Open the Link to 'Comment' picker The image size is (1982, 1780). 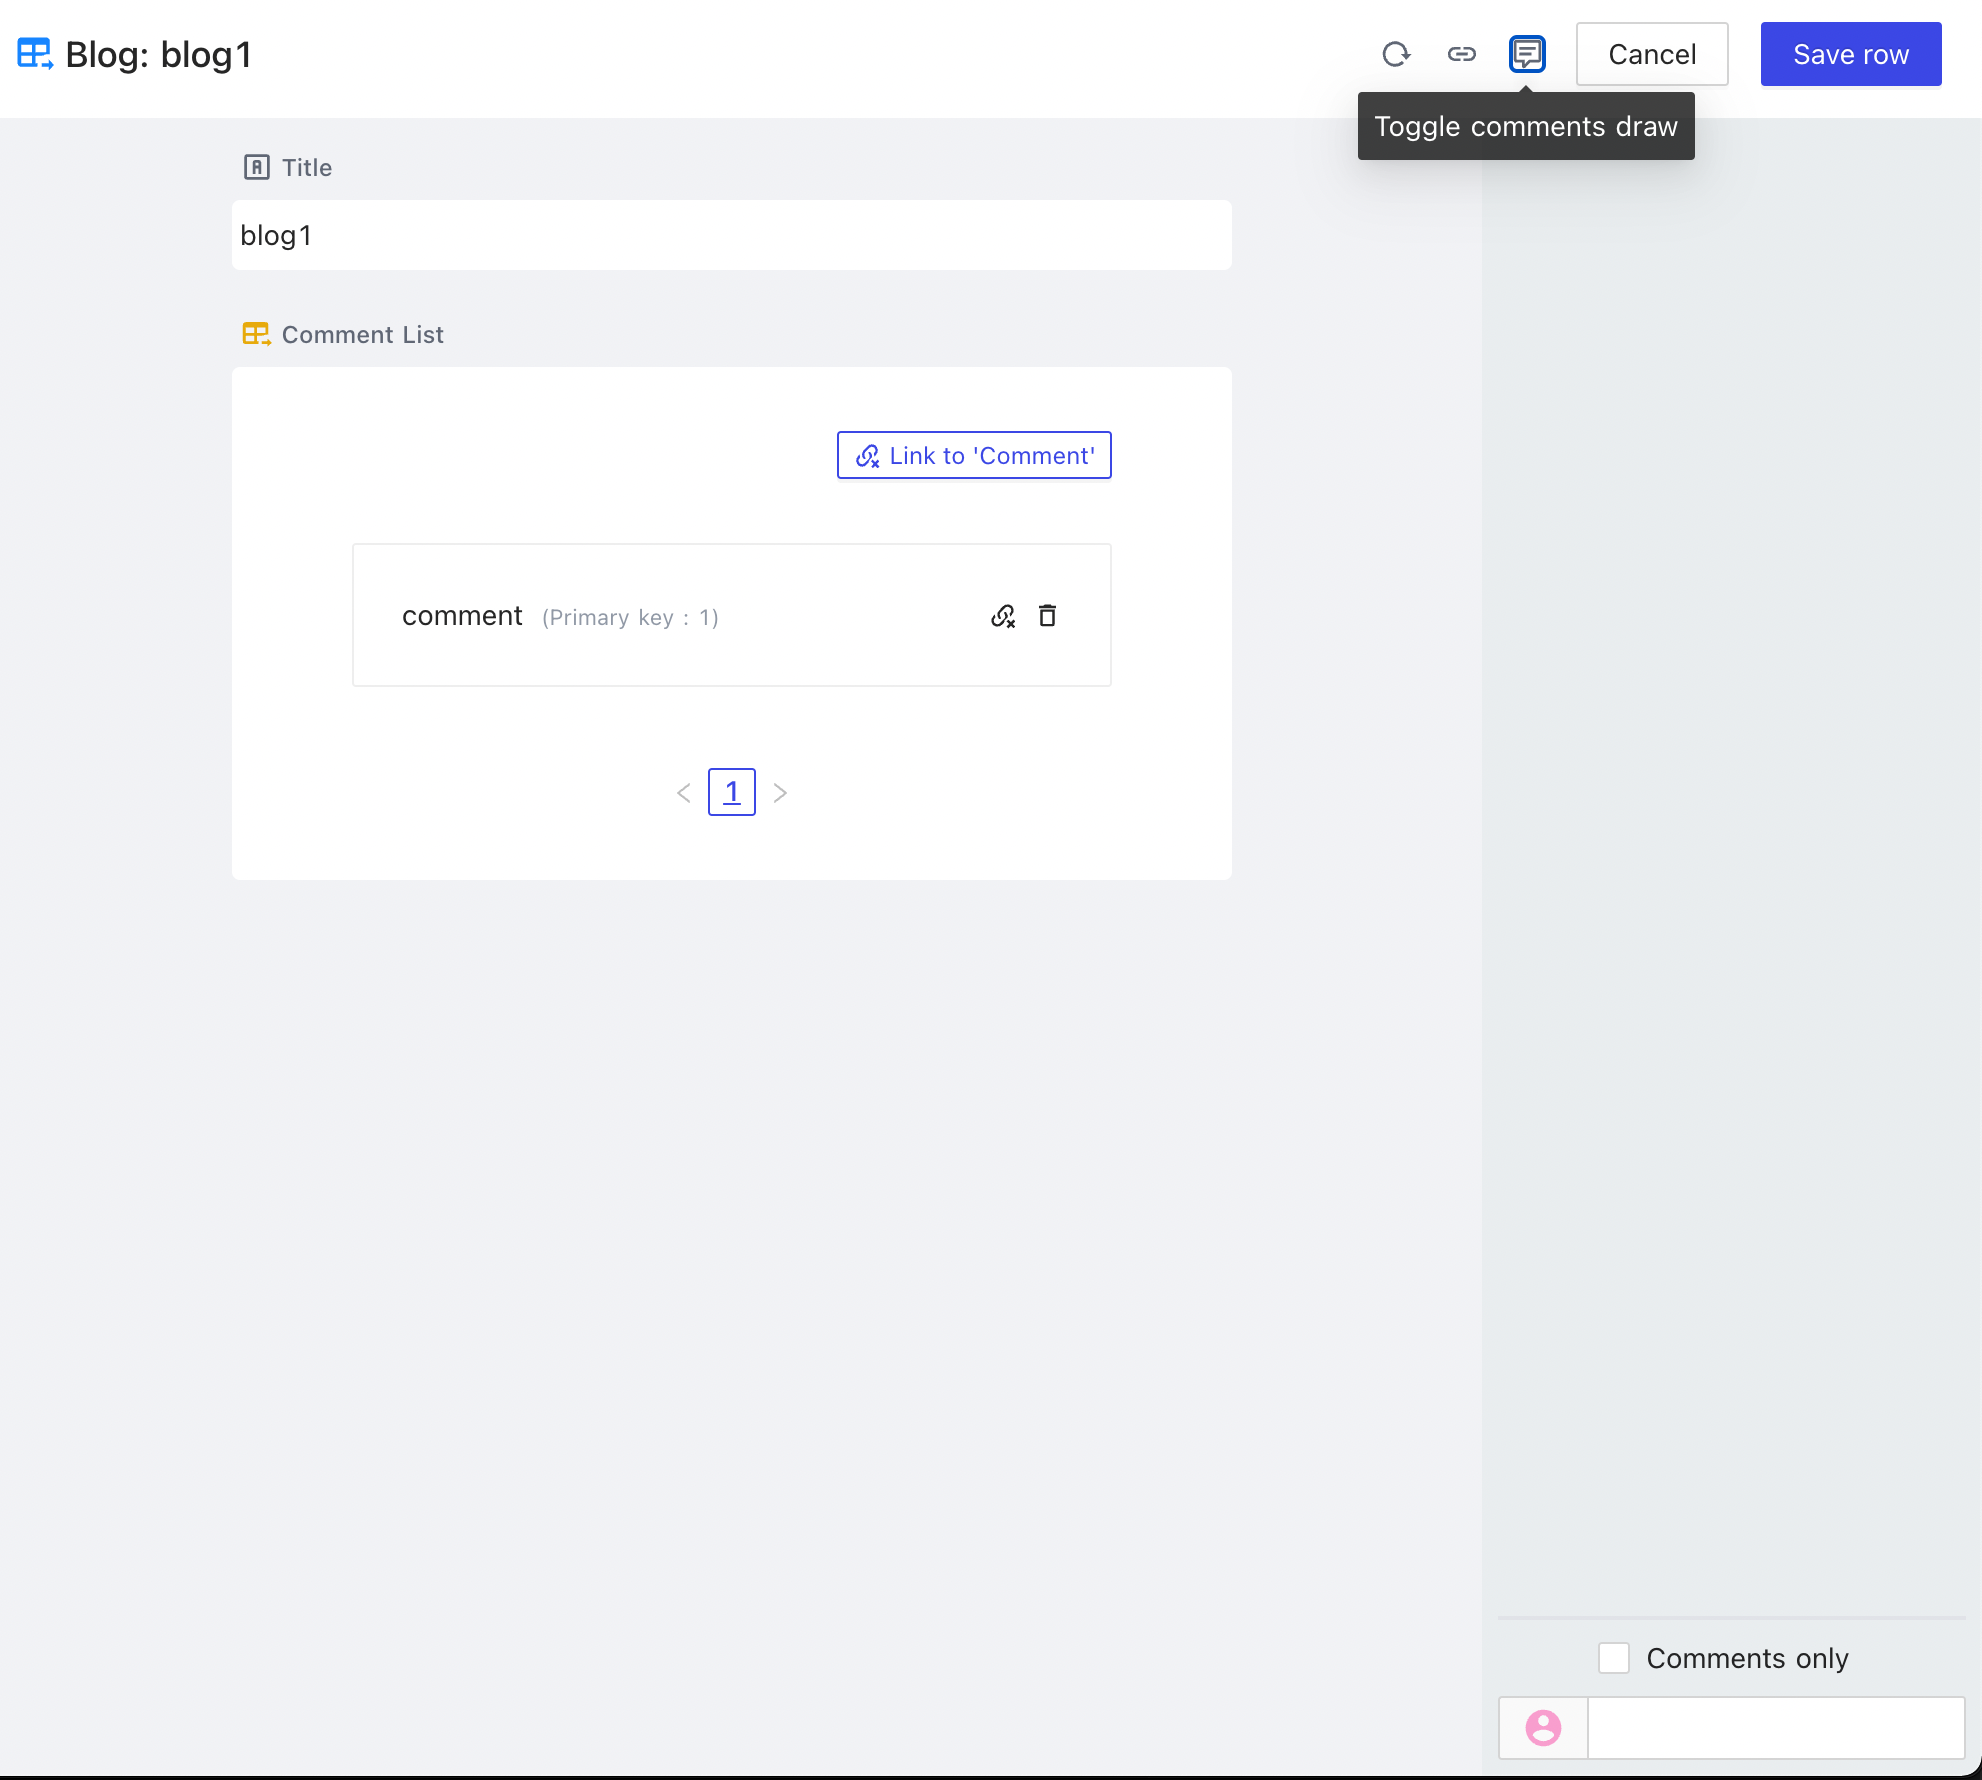click(x=973, y=455)
